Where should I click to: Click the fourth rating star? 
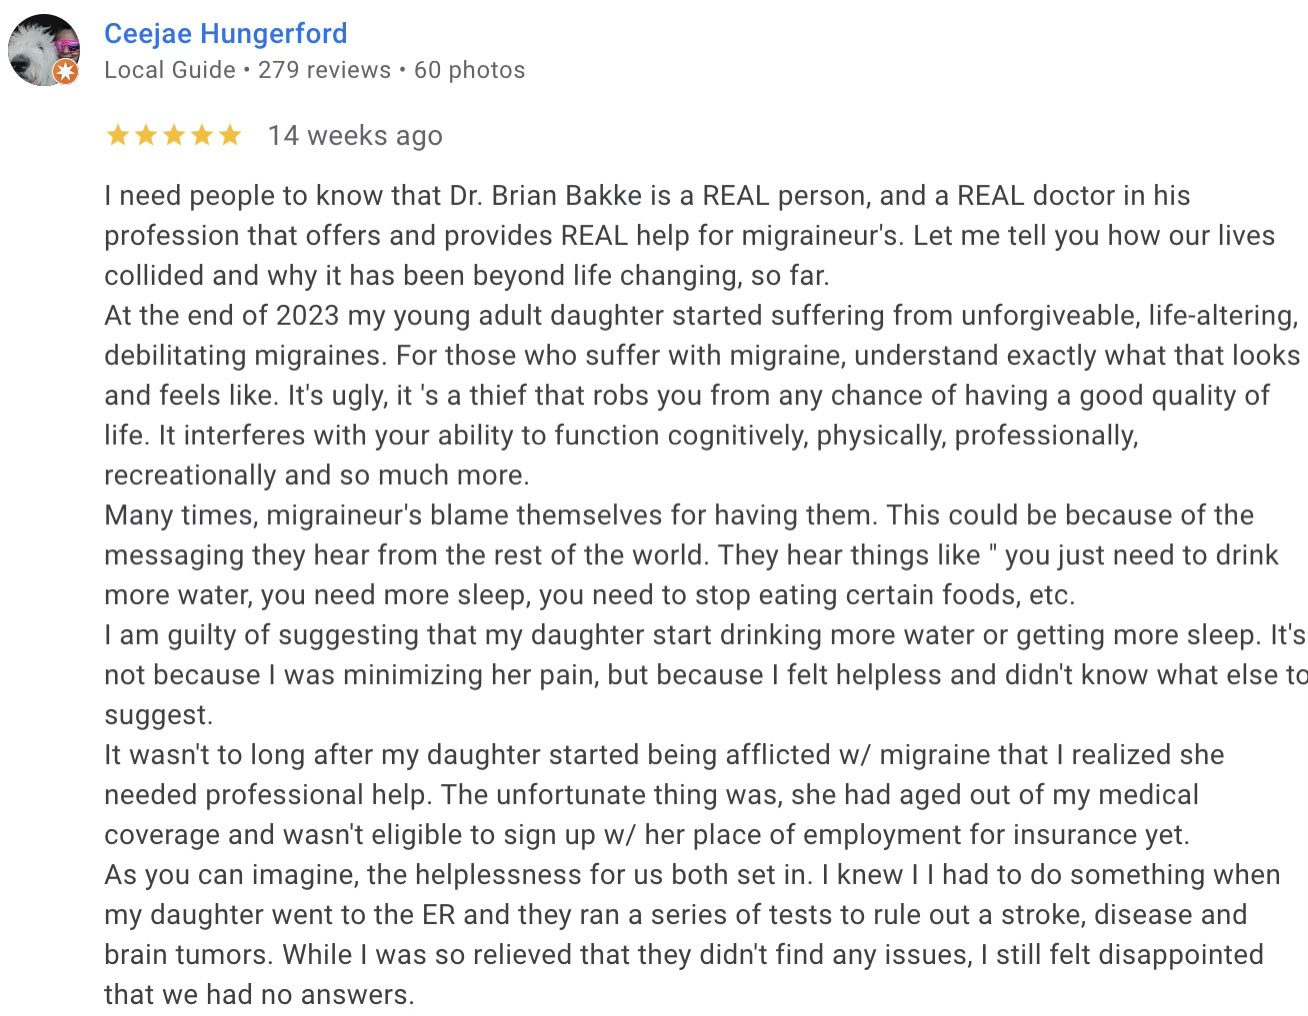tap(202, 135)
